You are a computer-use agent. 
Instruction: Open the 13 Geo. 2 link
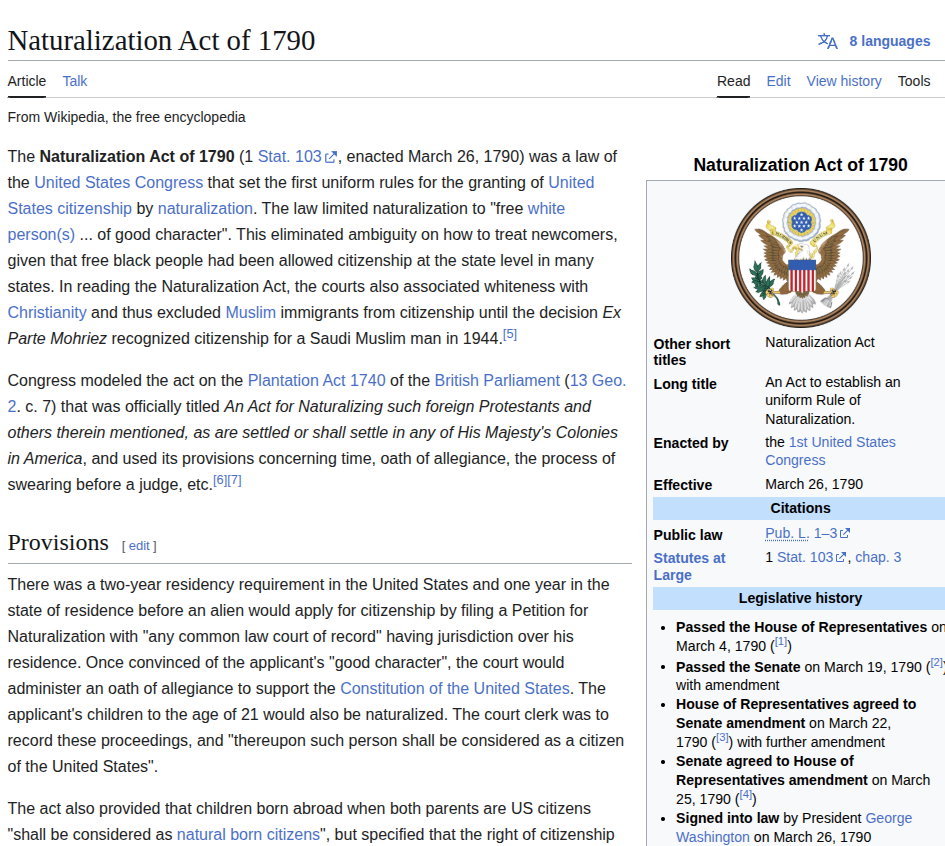(x=598, y=381)
